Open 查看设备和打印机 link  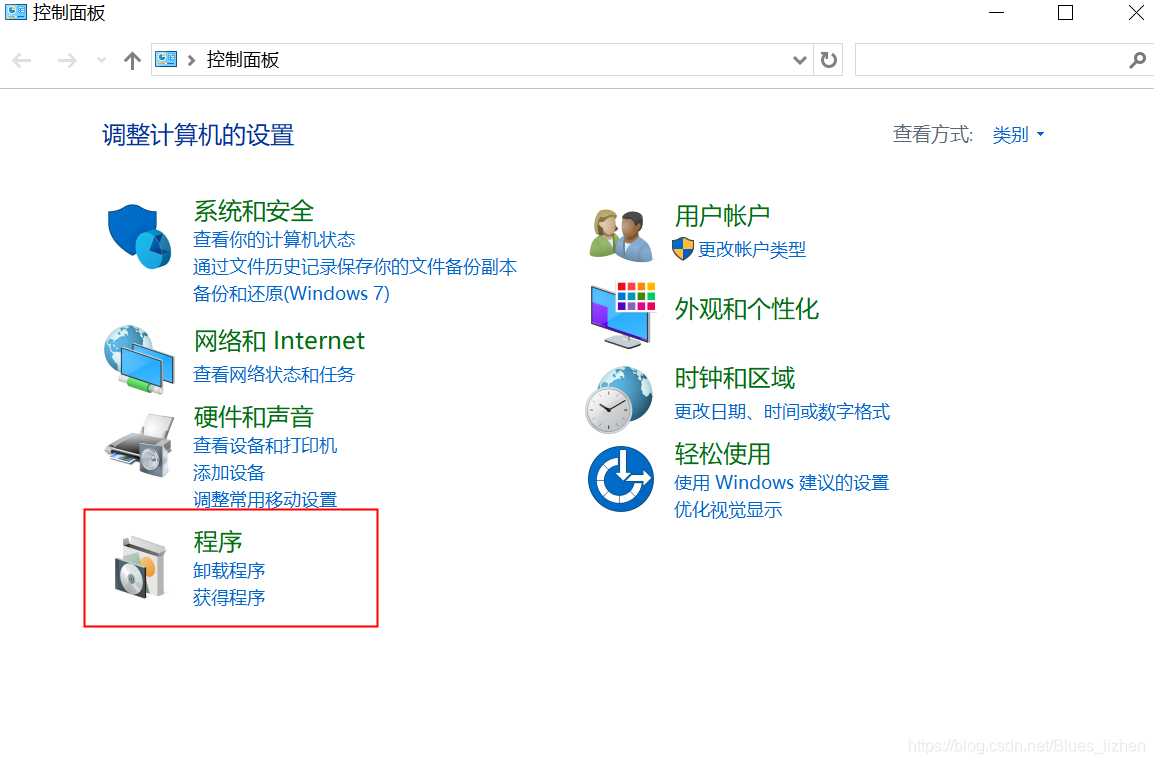[265, 445]
